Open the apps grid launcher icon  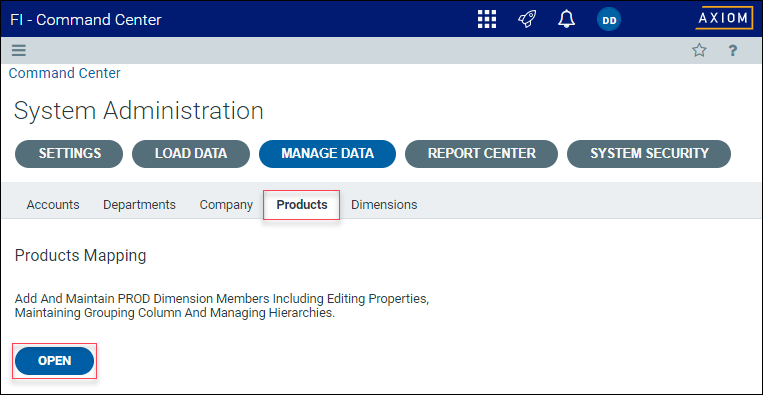487,19
